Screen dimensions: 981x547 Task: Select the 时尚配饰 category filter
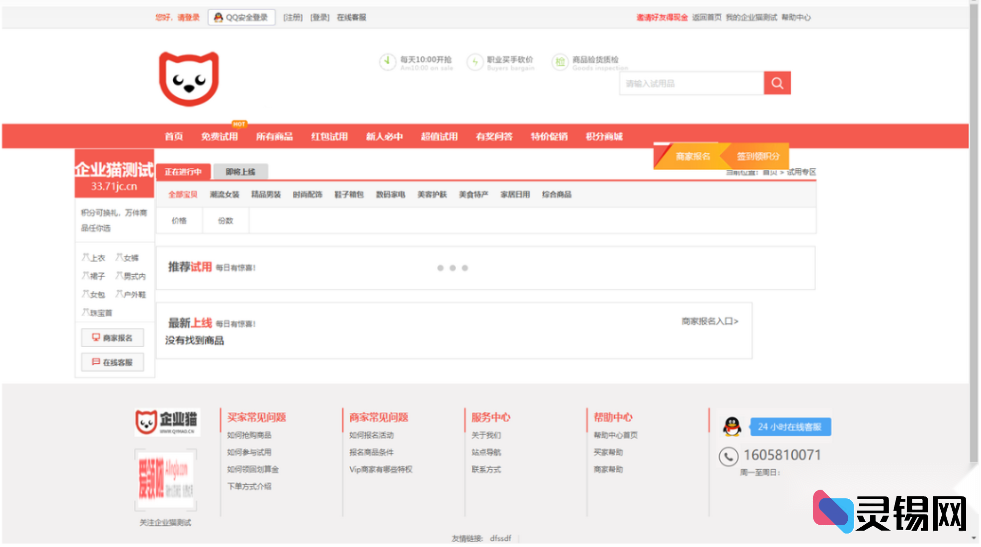[307, 195]
